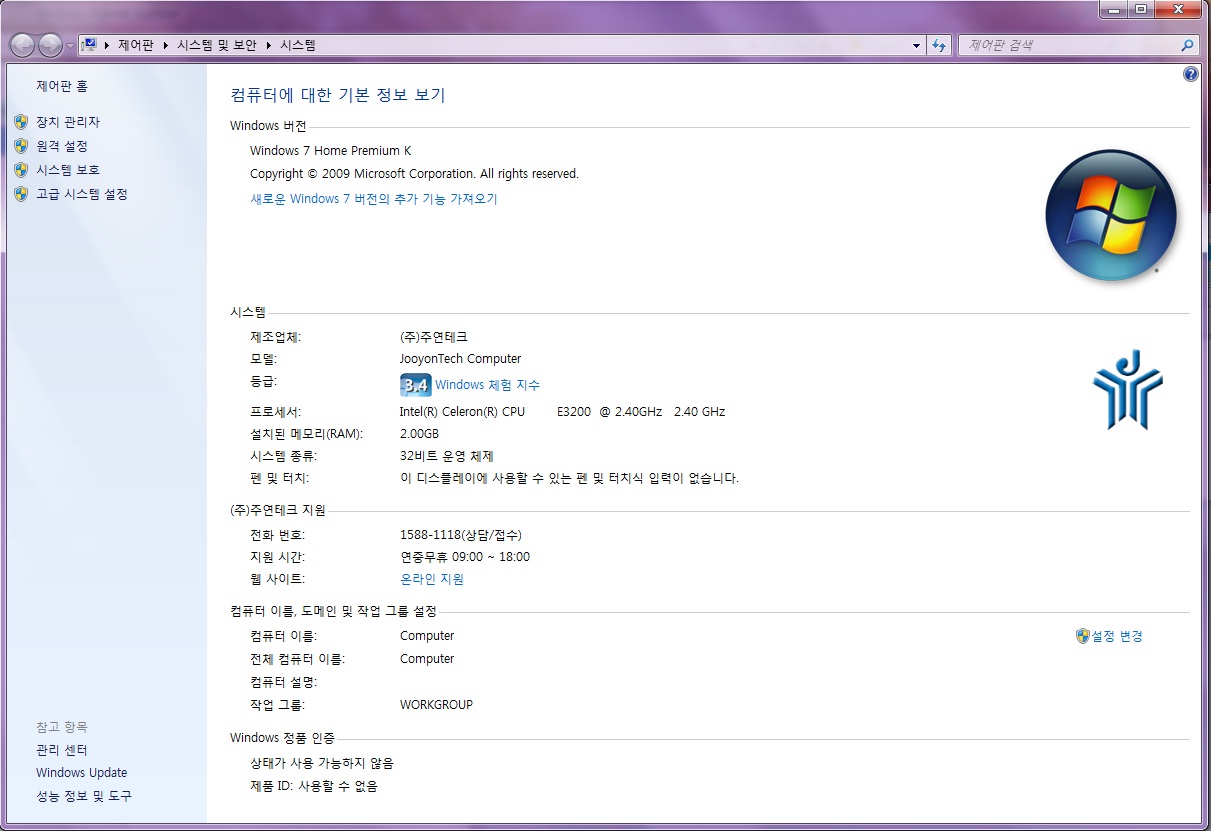Image resolution: width=1211 pixels, height=831 pixels.
Task: Click the Forward navigation arrow
Action: pyautogui.click(x=50, y=45)
